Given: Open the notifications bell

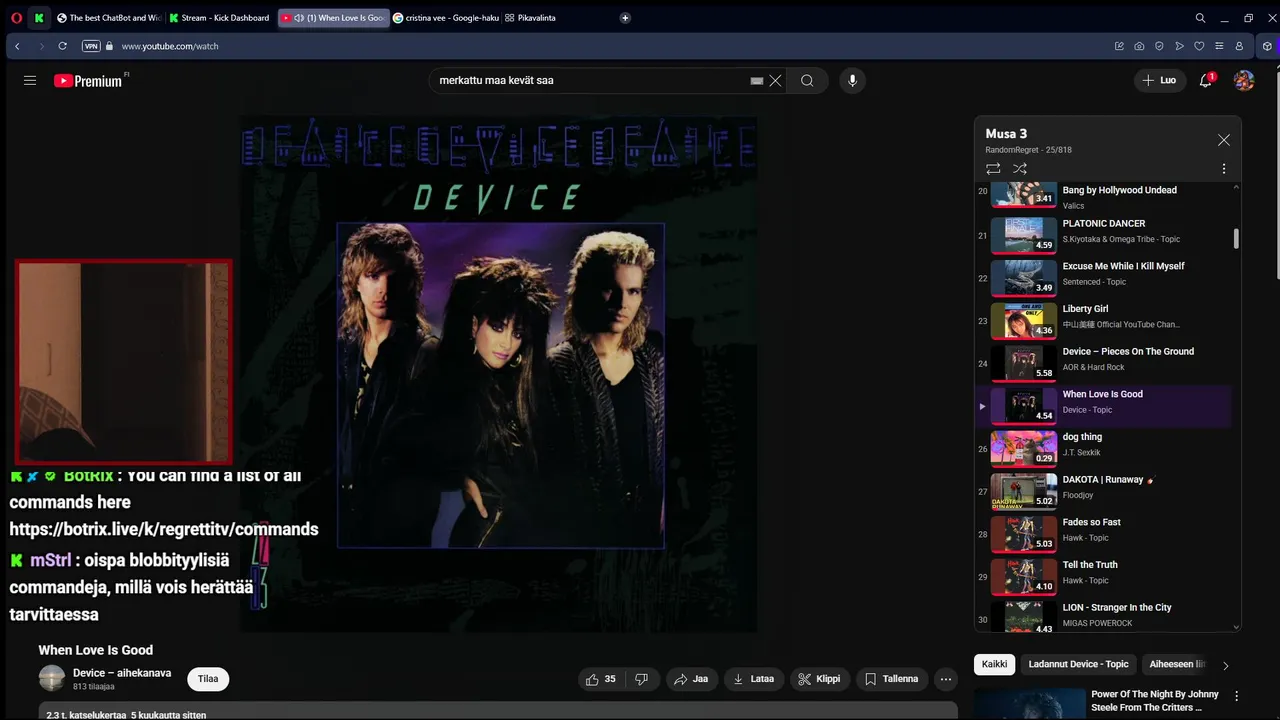Looking at the screenshot, I should click(1206, 81).
